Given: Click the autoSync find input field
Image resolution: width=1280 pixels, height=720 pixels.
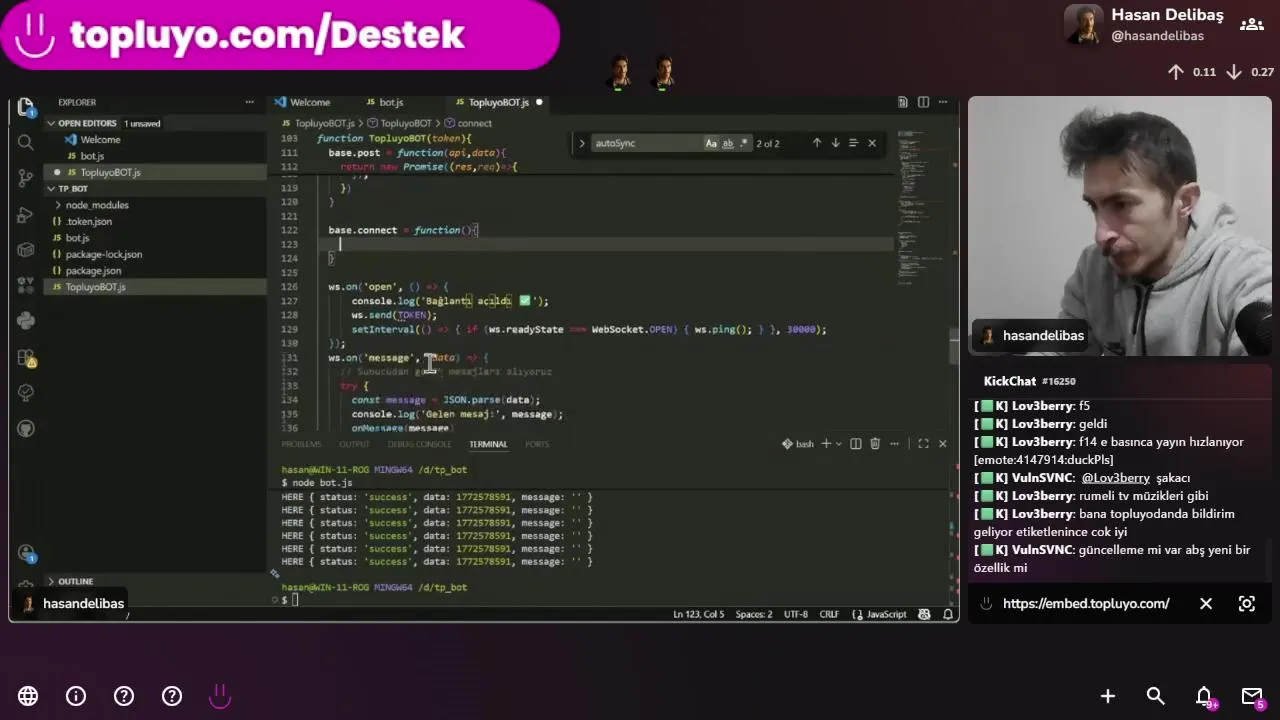Looking at the screenshot, I should pos(647,143).
